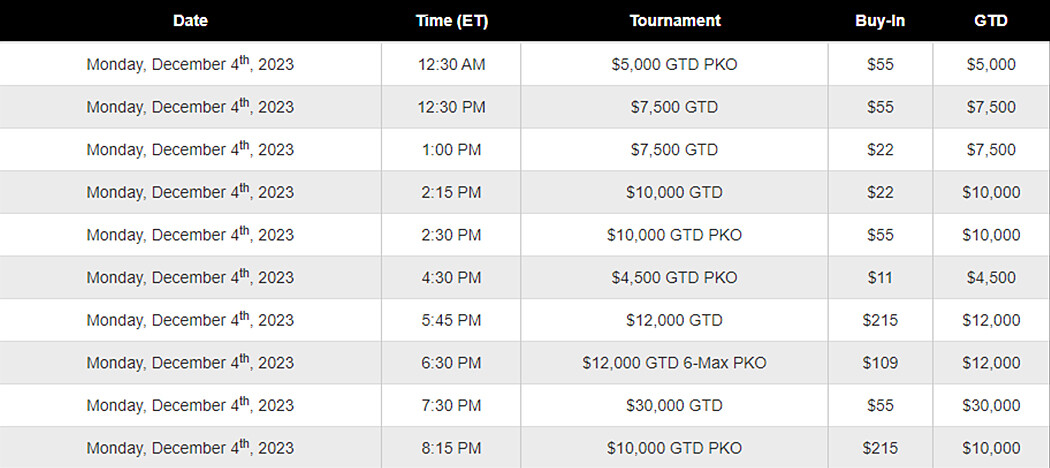Select the $30,000 guarantee amount in GTD column
The width and height of the screenshot is (1050, 468).
[x=991, y=405]
